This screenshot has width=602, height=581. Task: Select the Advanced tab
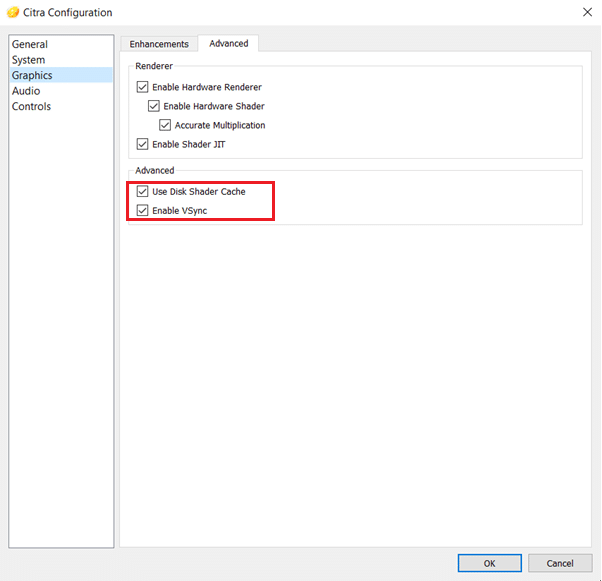click(228, 44)
